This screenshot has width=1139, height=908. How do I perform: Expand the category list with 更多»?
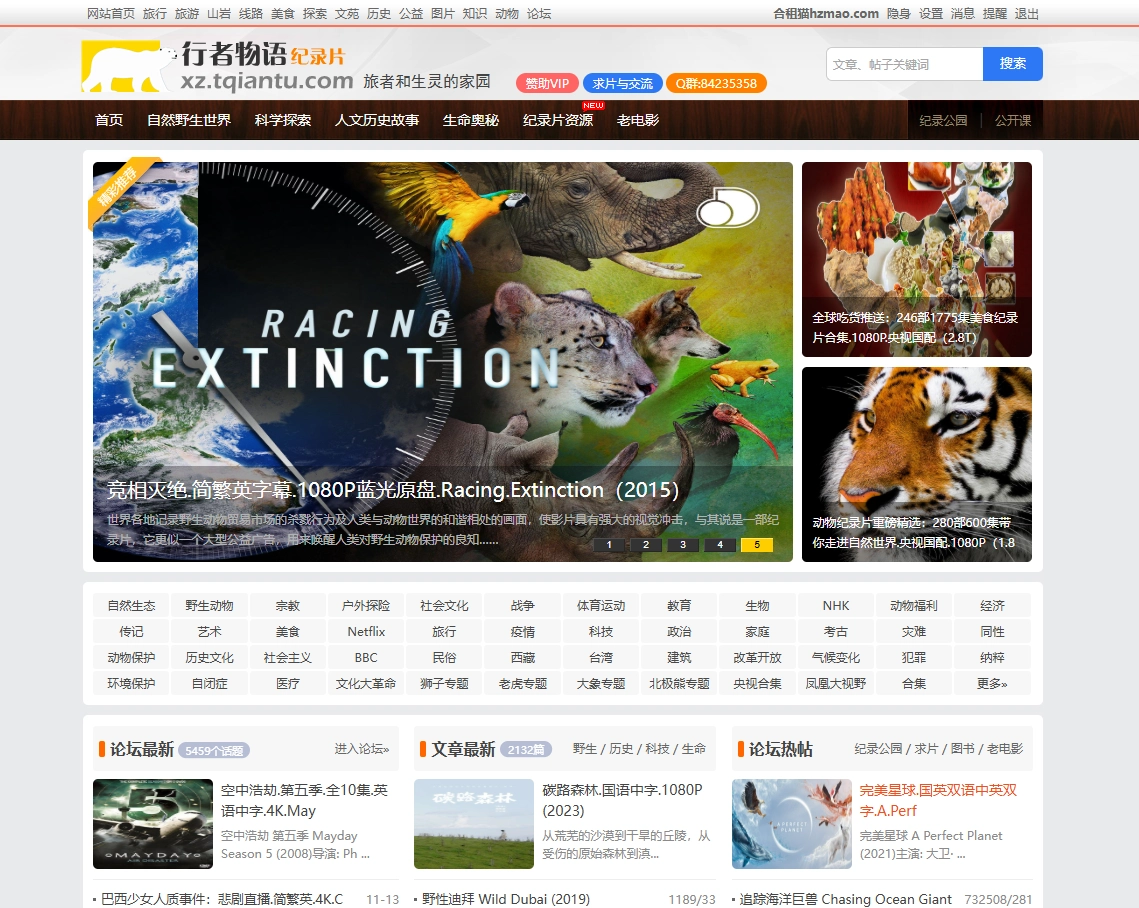[991, 684]
